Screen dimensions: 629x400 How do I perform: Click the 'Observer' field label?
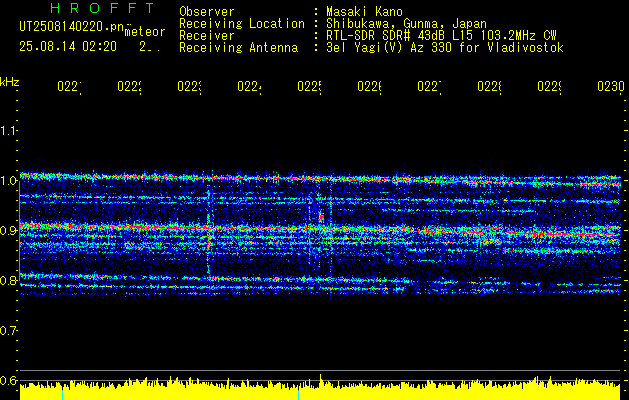(207, 11)
